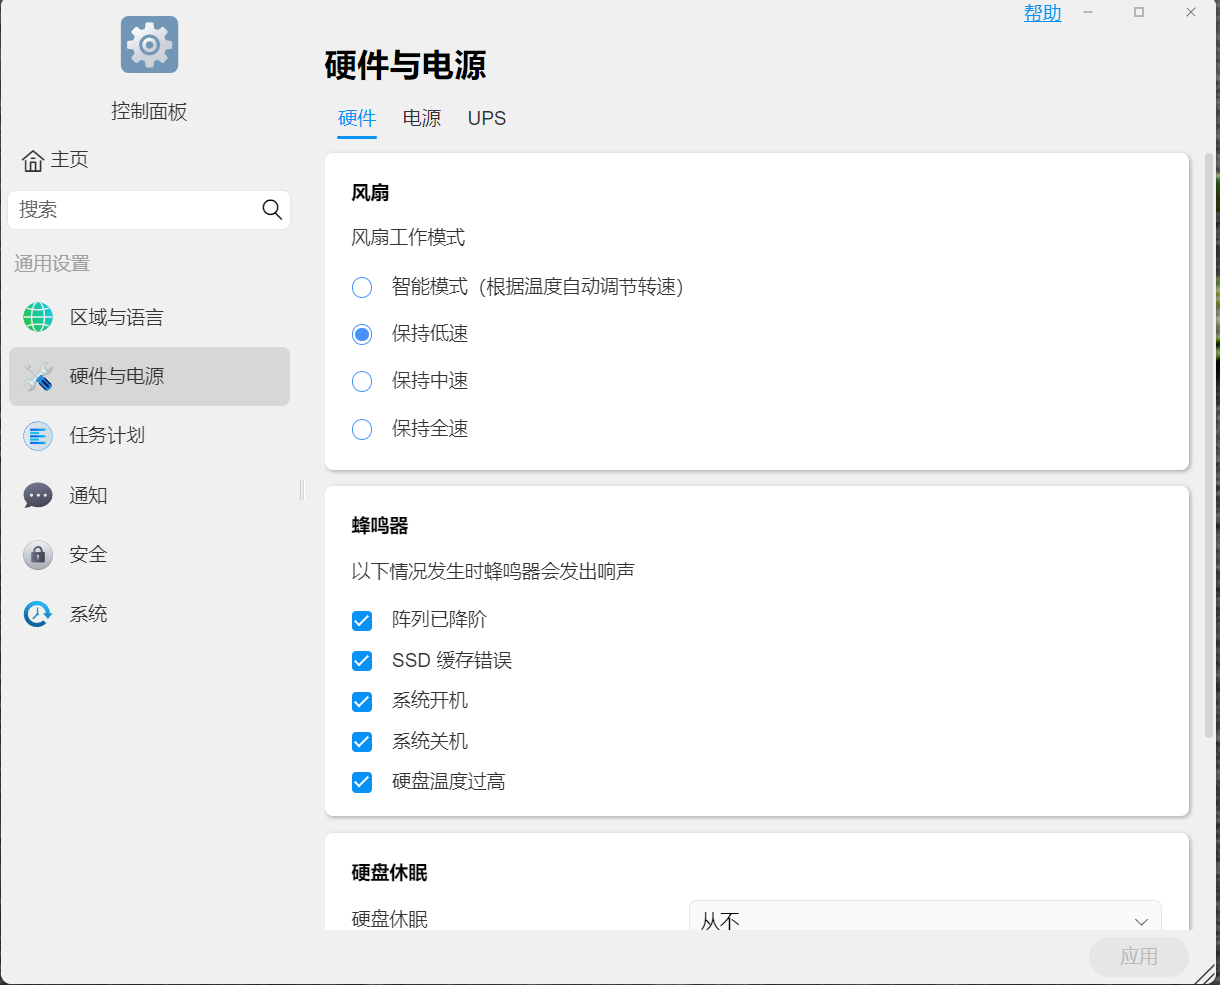
Task: Open the Security lock icon
Action: 38,555
